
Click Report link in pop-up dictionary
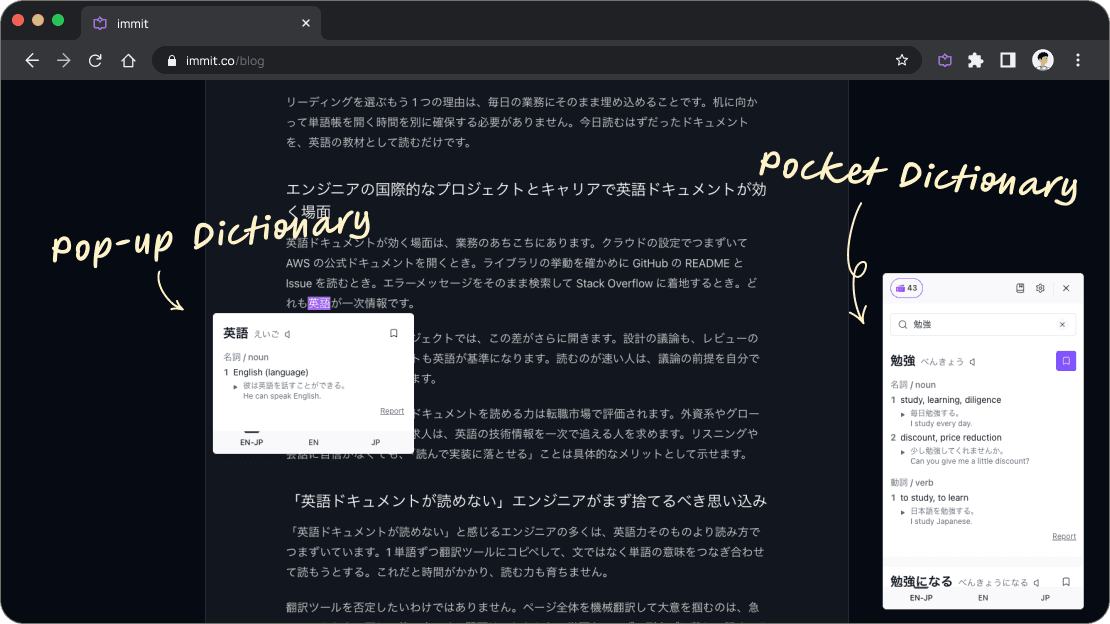point(391,411)
